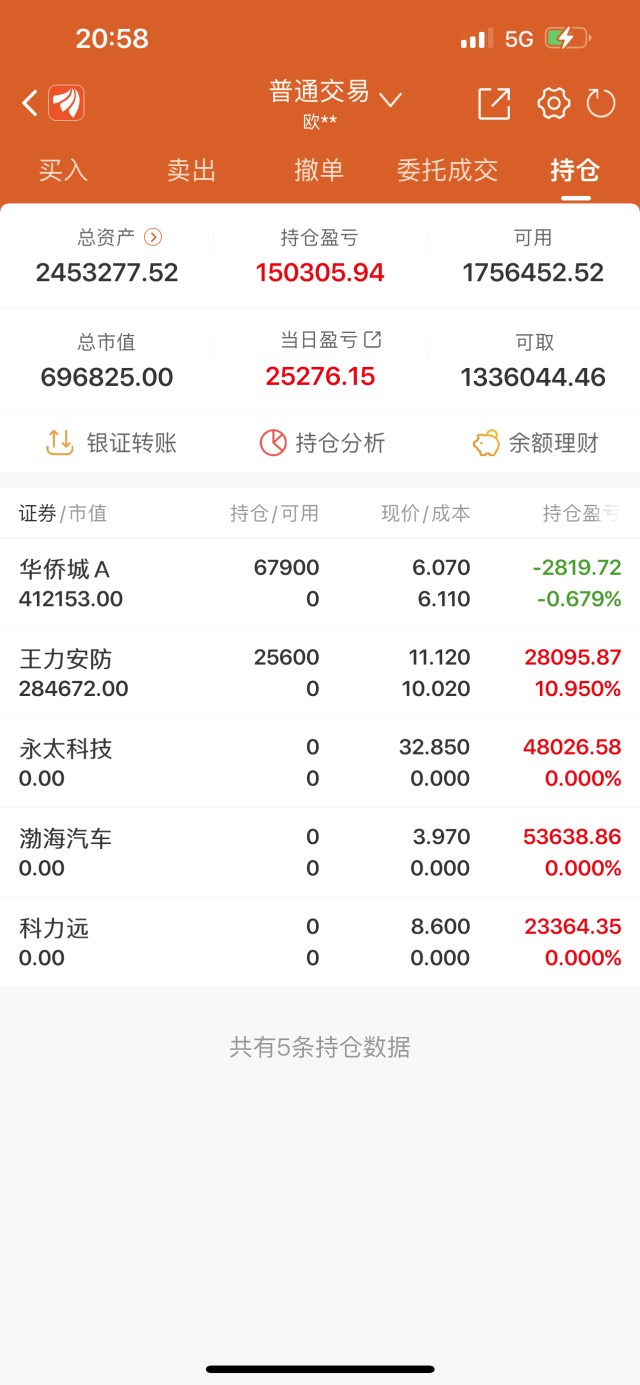
Task: Sort by the 现价/成本 column header
Action: [425, 513]
